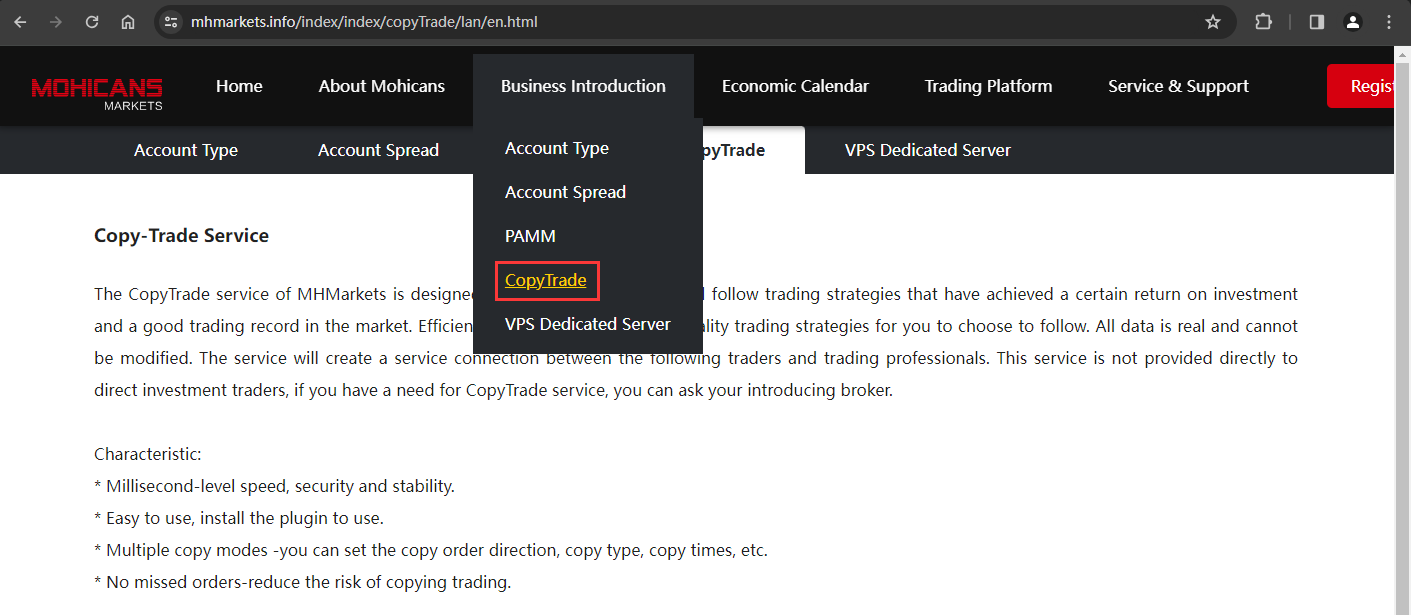
Task: Open the browser home icon
Action: 128,22
